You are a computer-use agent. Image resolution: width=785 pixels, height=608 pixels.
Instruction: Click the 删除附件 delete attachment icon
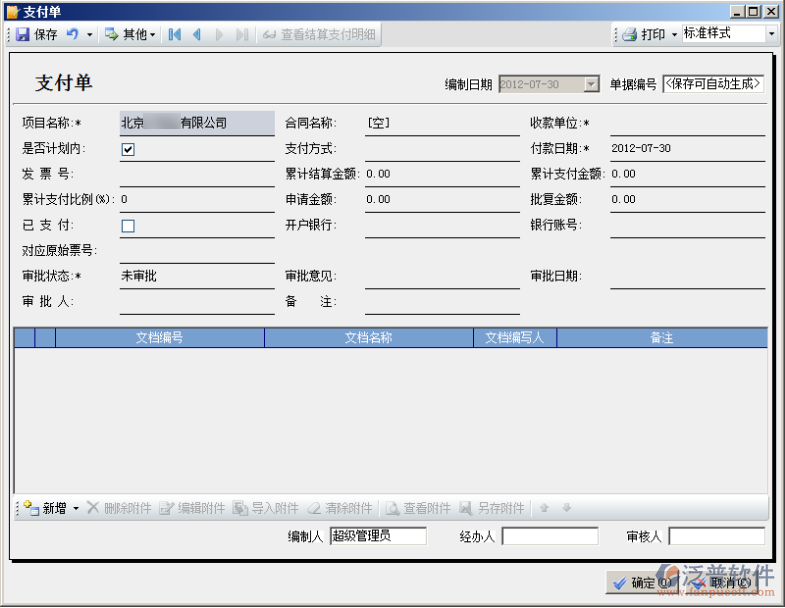[x=93, y=508]
